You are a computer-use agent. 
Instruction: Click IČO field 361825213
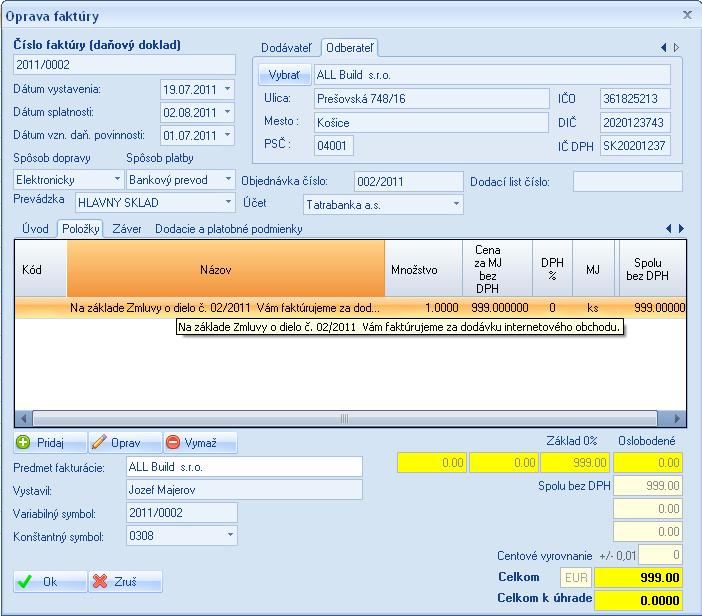point(635,98)
